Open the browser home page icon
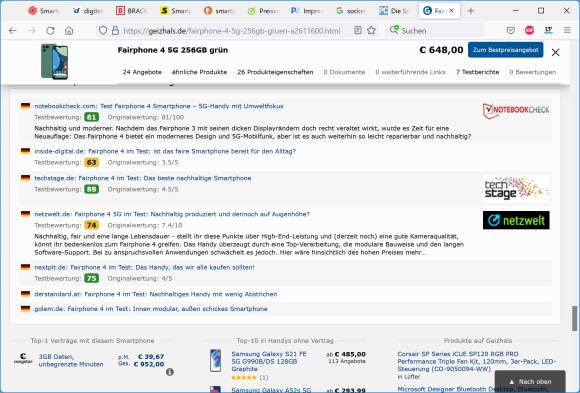This screenshot has height=393, width=580. (69, 31)
